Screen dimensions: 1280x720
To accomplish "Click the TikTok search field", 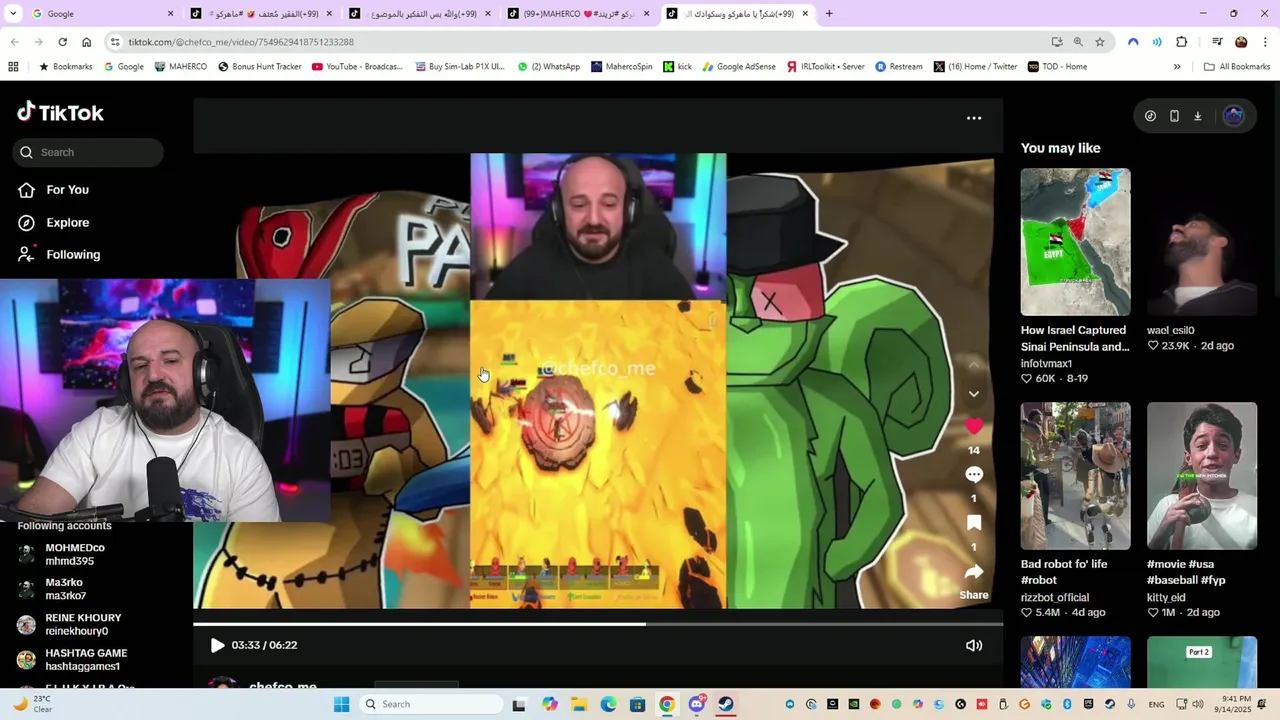I will [x=89, y=152].
